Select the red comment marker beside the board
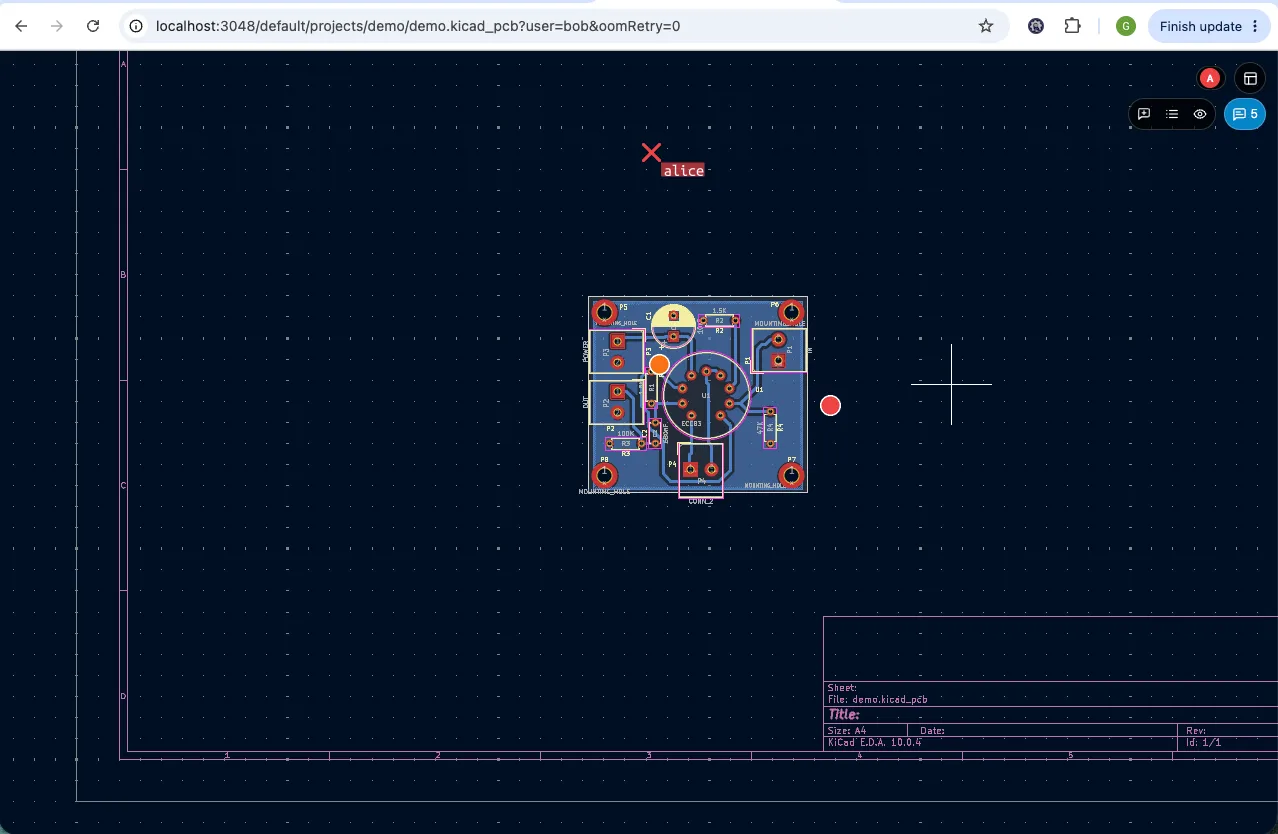This screenshot has width=1278, height=834. click(830, 405)
